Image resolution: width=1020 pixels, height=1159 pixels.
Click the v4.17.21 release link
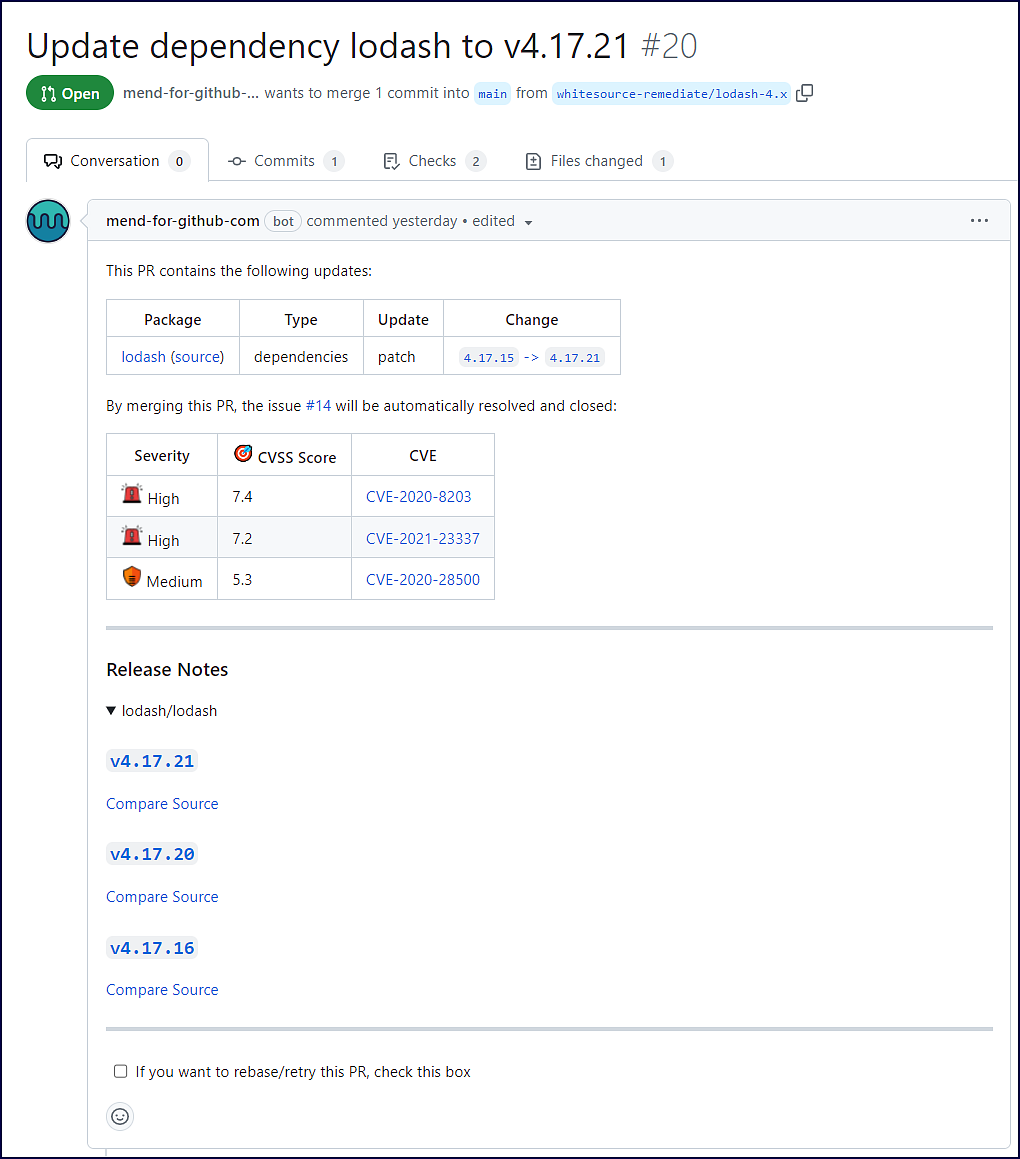(152, 761)
